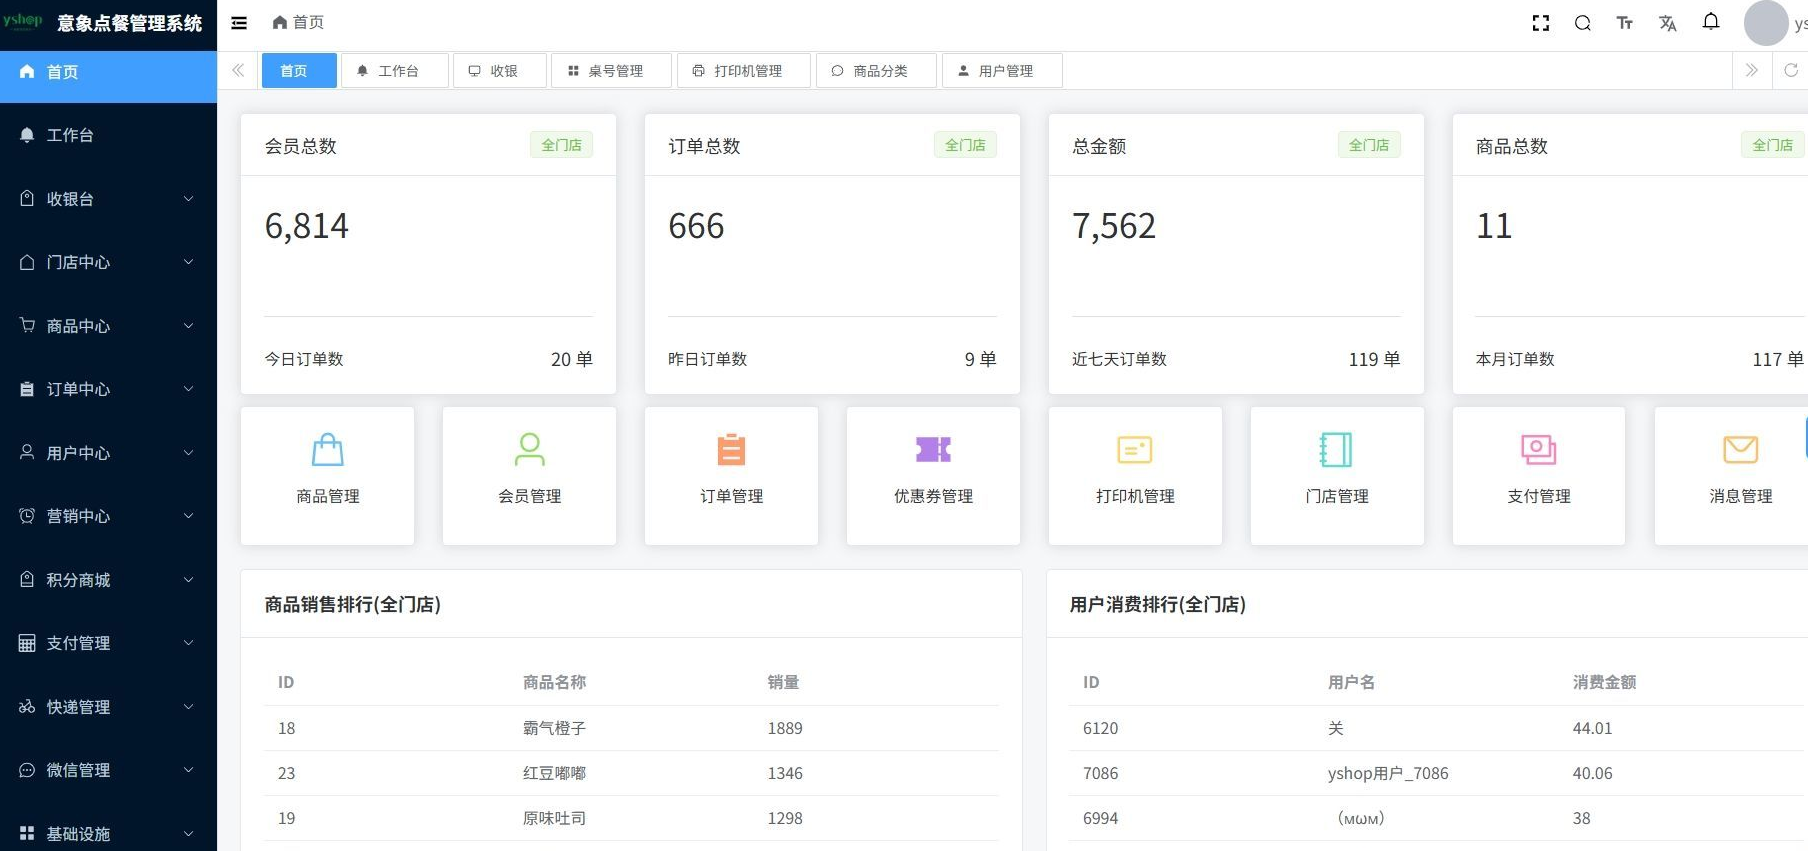Expand 微信管理 sidebar section
This screenshot has width=1808, height=851.
108,770
